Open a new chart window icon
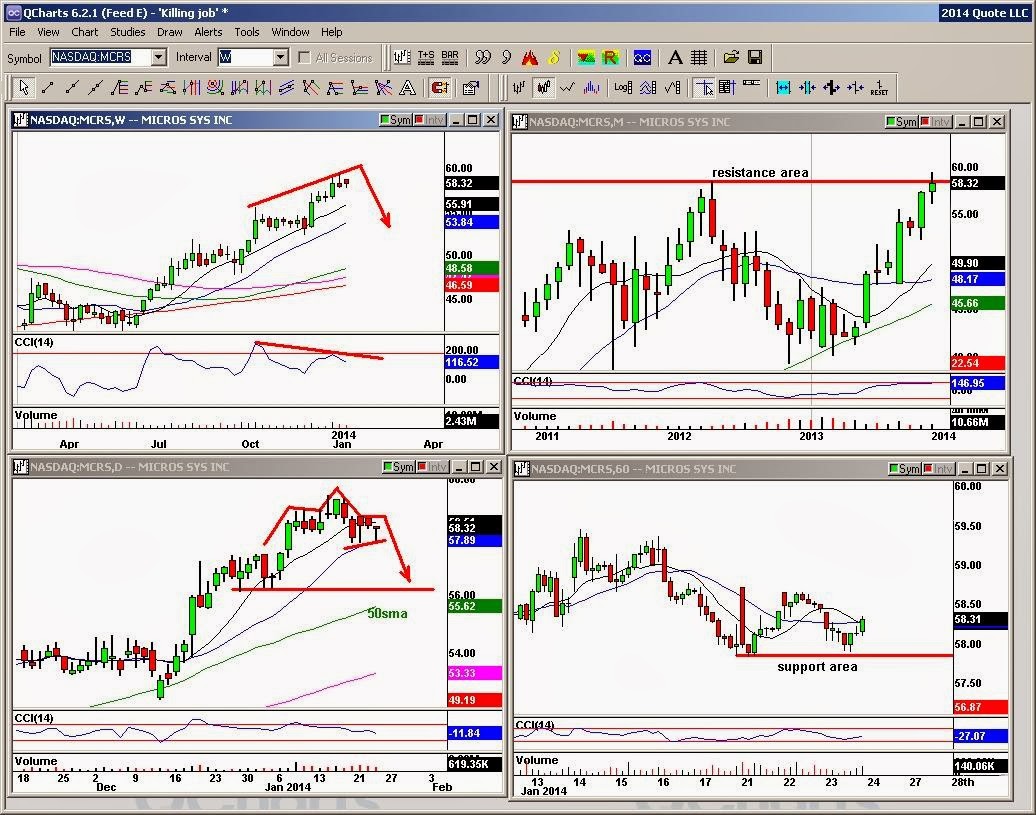 point(402,57)
